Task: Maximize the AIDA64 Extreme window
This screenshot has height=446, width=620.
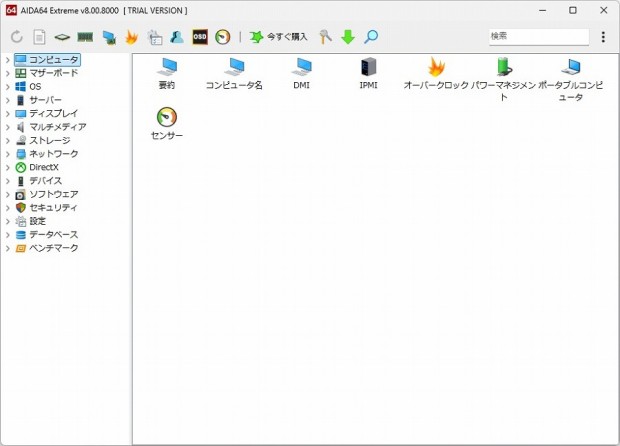Action: point(573,10)
